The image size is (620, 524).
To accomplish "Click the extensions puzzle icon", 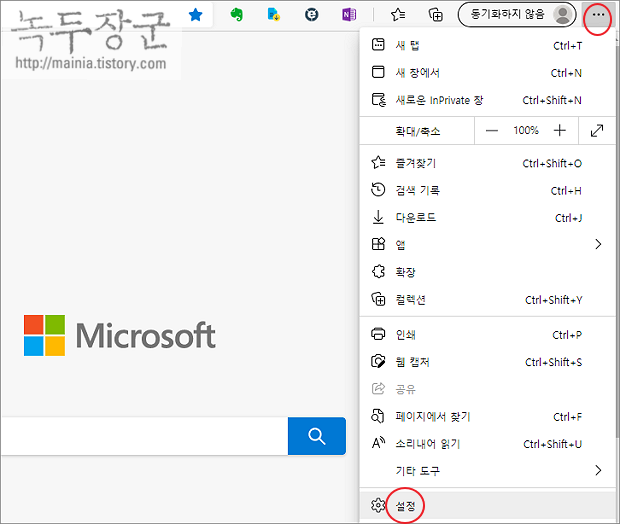I will pos(378,271).
